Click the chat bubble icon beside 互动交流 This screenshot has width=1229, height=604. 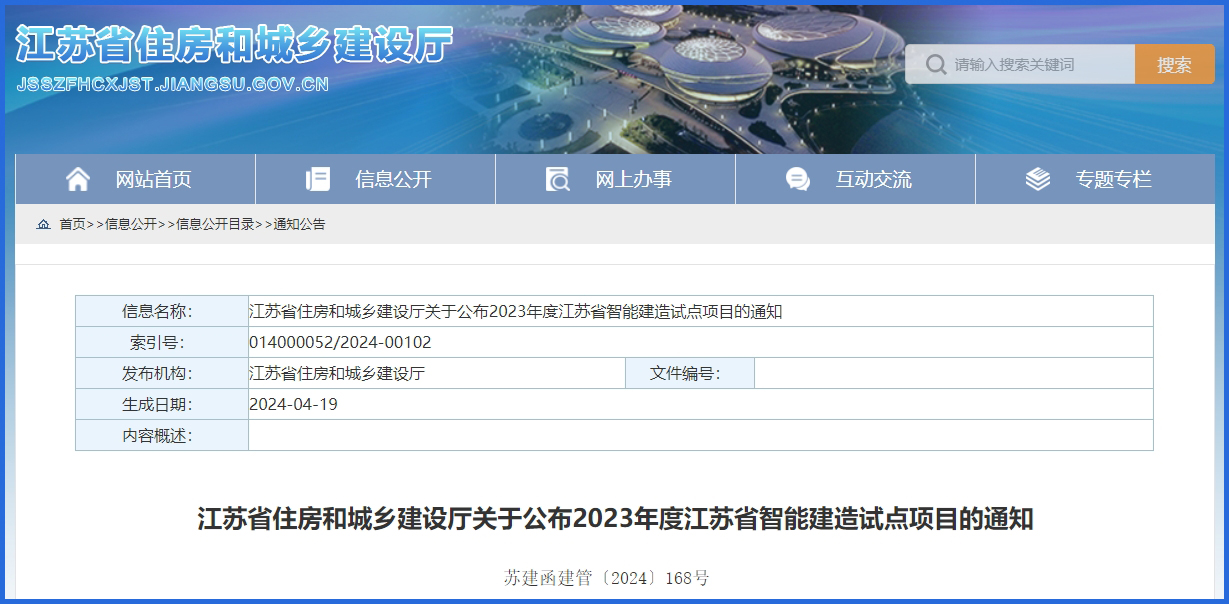[797, 179]
